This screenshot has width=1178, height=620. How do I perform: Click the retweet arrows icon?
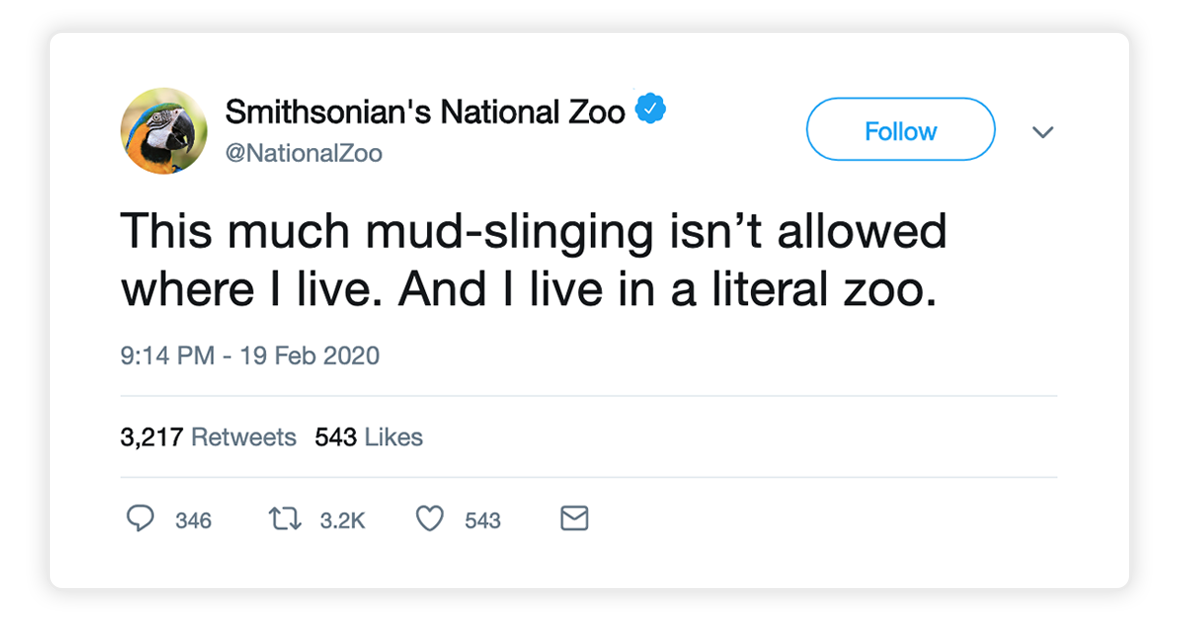[x=285, y=519]
